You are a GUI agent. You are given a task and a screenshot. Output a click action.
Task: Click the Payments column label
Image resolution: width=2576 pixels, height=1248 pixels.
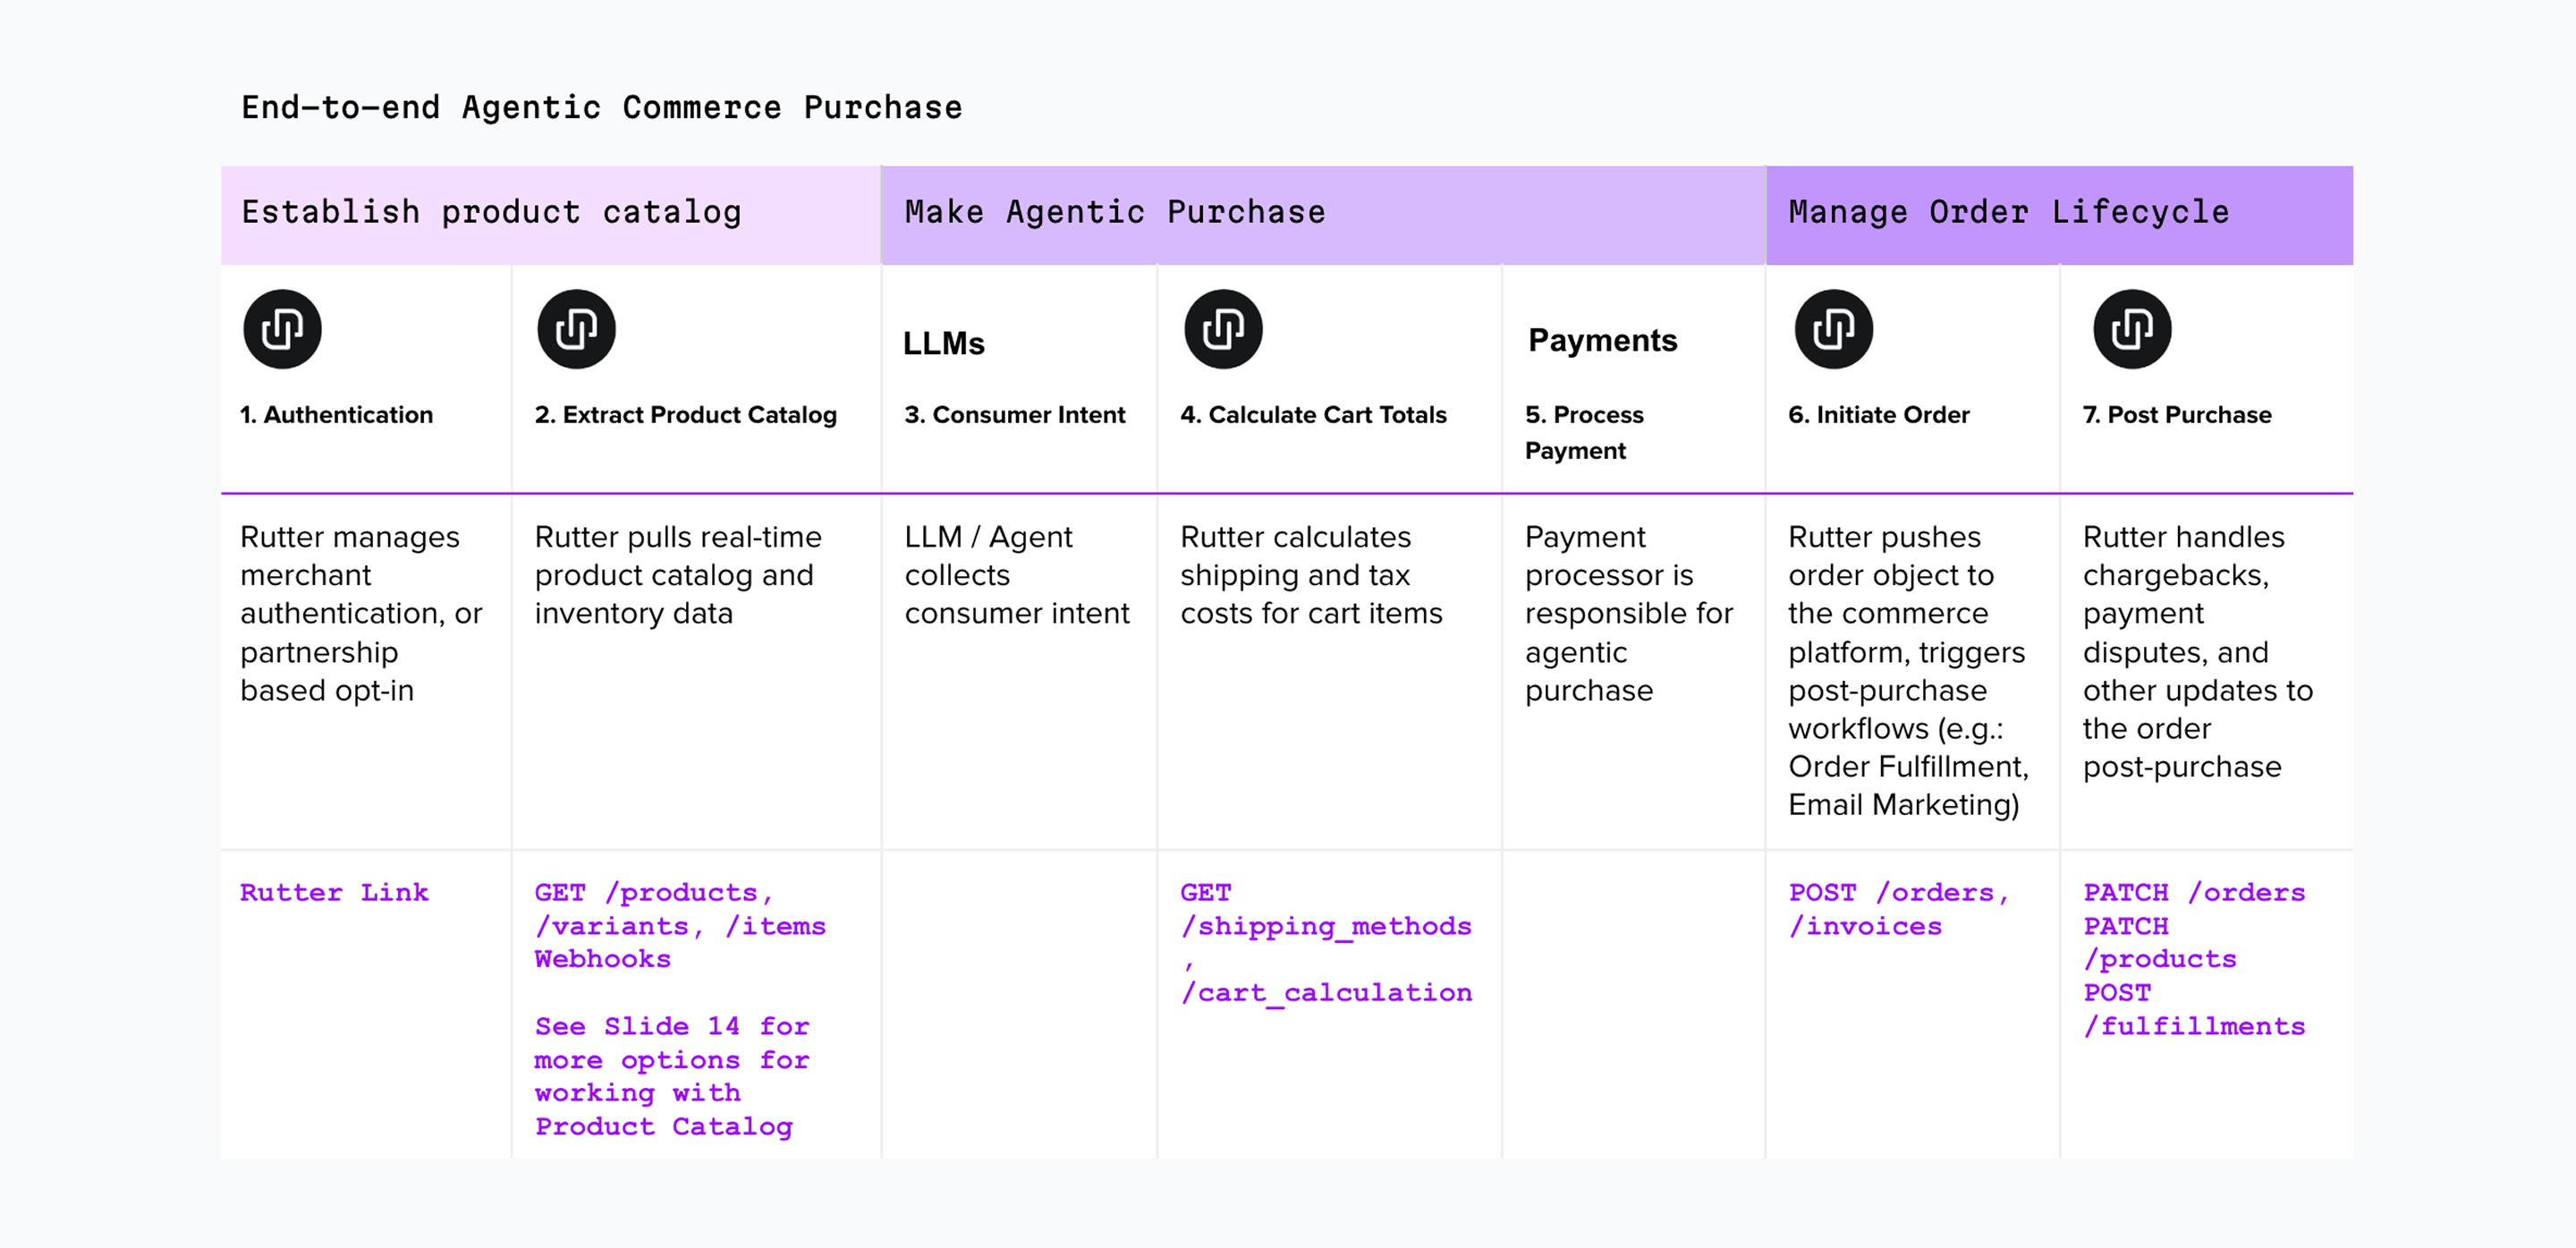coord(1602,340)
